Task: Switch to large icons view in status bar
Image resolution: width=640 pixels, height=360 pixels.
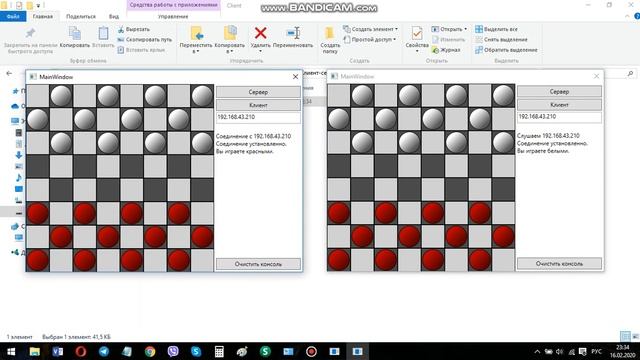Action: (636, 336)
